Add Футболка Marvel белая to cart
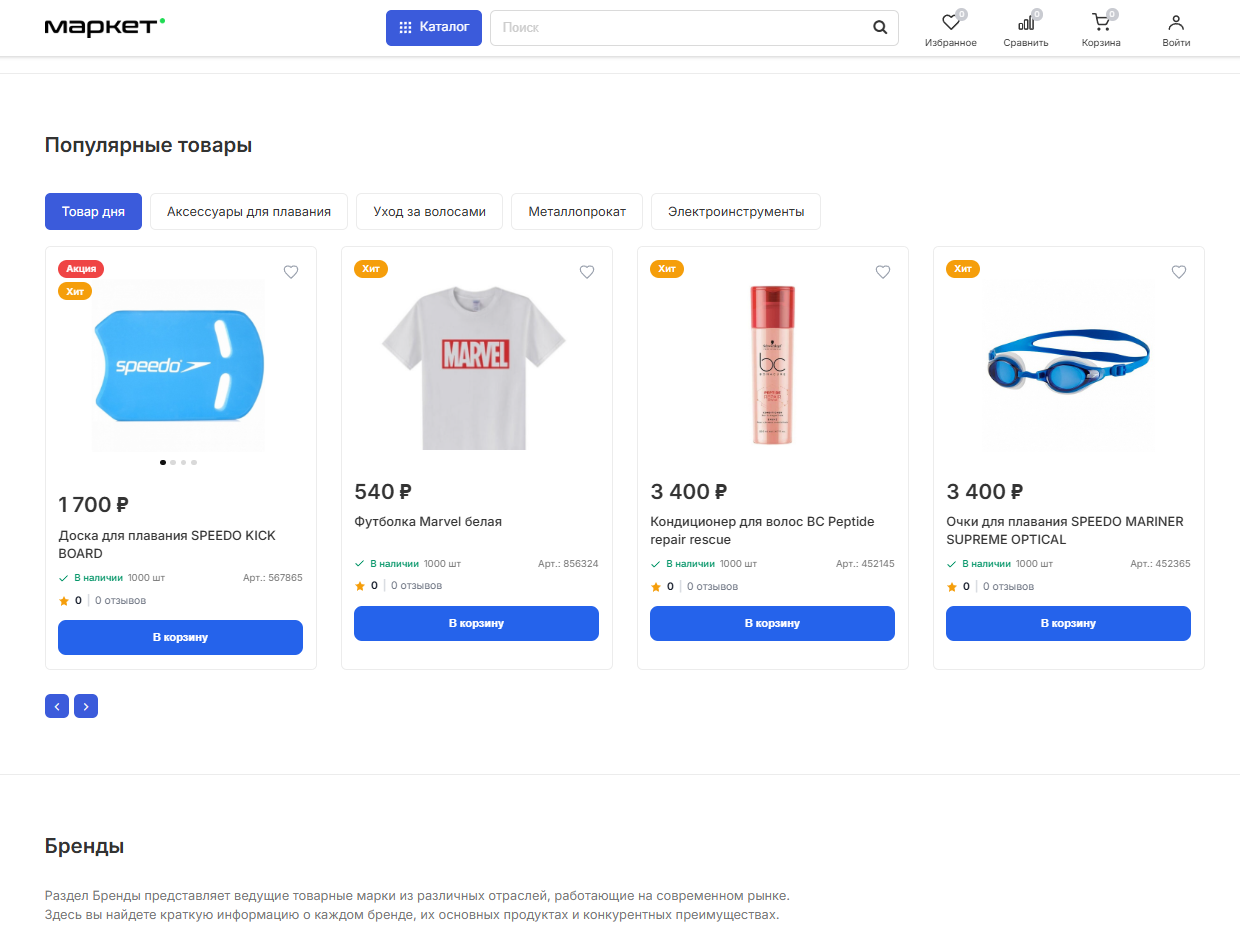 point(476,623)
